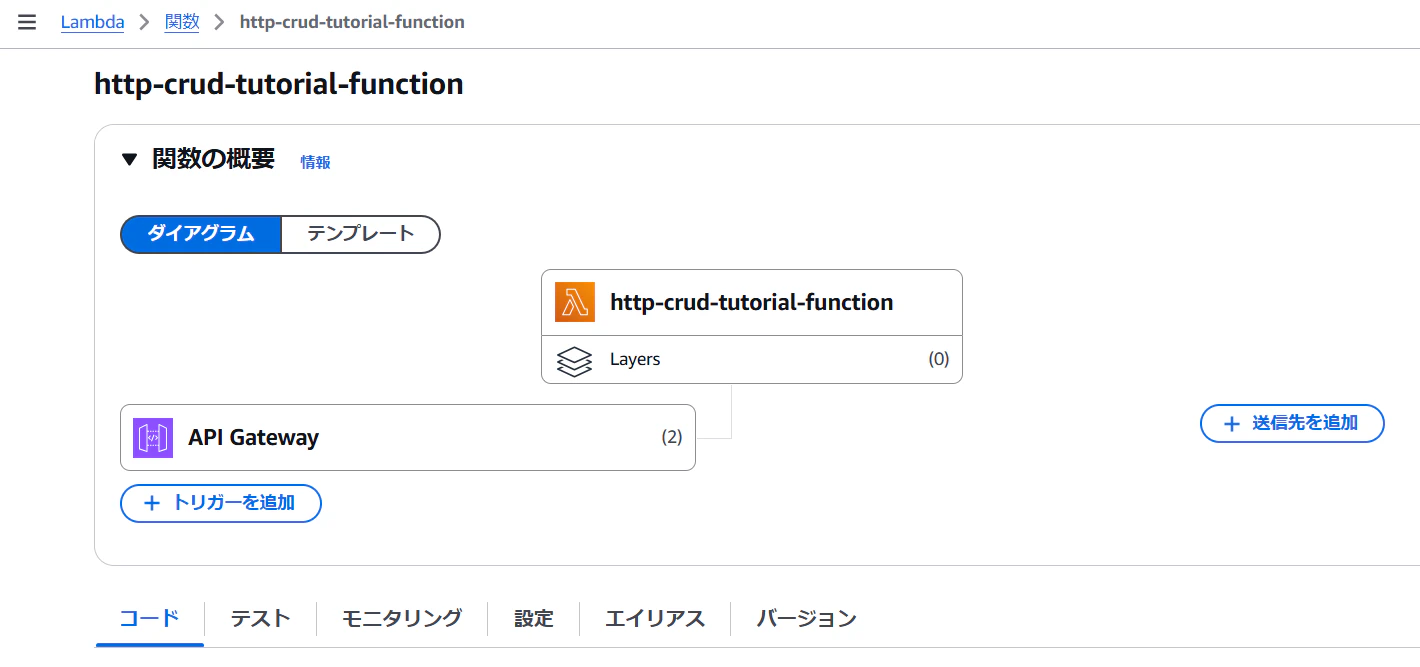Viewport: 1420px width, 667px height.
Task: Select the 設定 tab
Action: click(534, 618)
